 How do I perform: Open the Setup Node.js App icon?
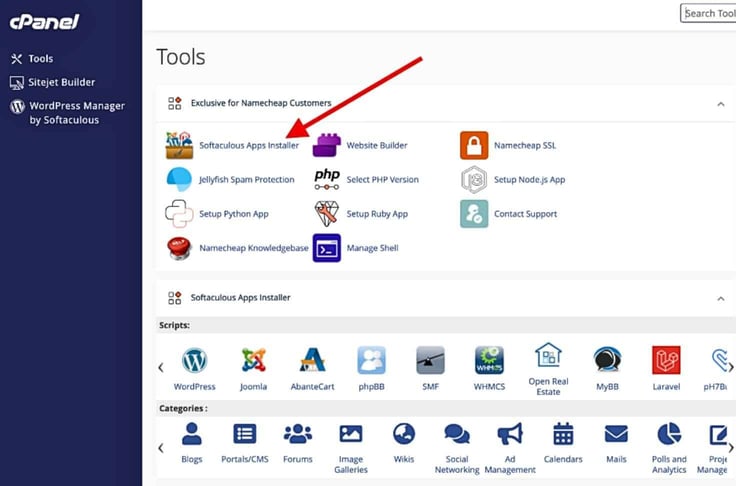tap(474, 179)
